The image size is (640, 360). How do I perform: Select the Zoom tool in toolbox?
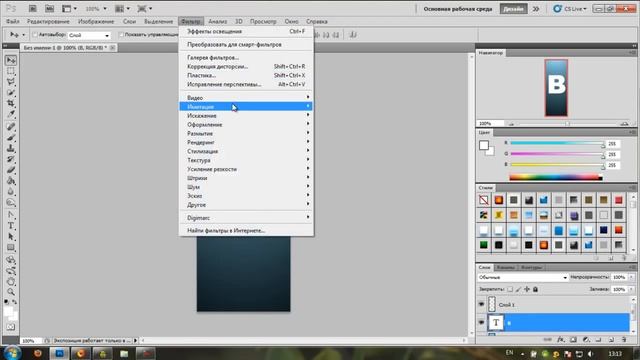(x=11, y=292)
